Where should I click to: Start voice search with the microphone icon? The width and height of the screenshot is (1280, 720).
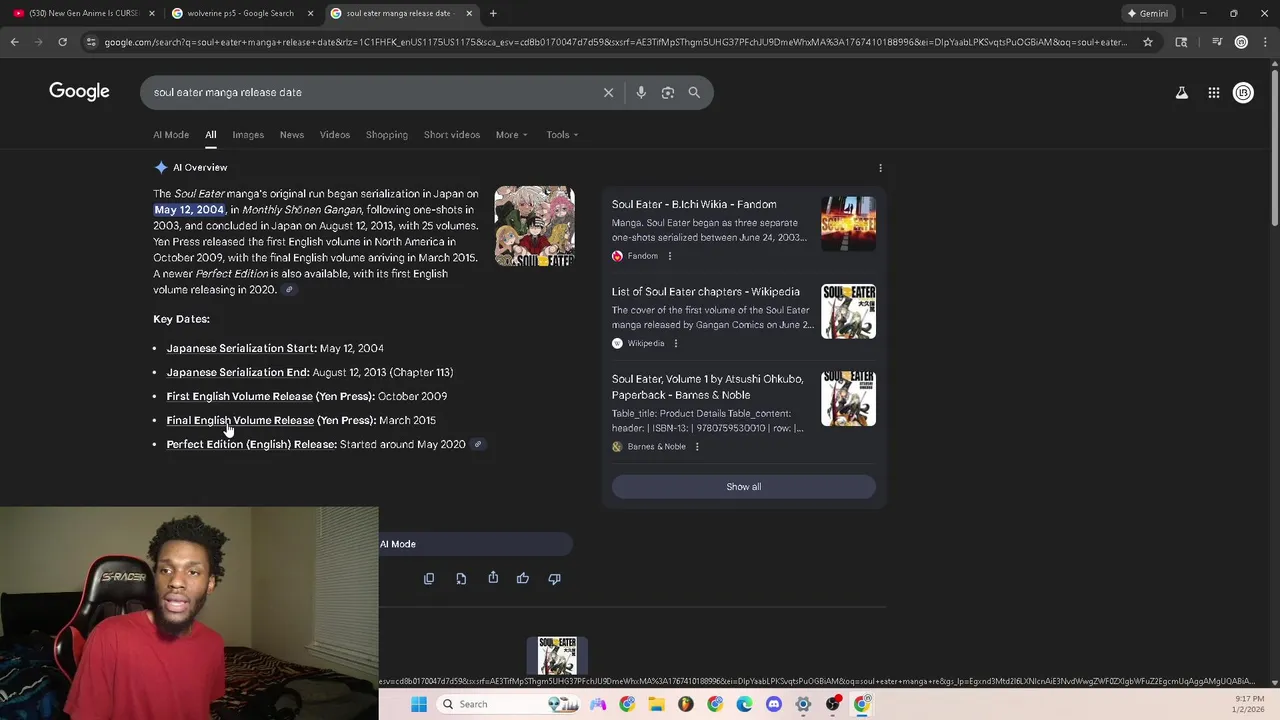tap(641, 92)
